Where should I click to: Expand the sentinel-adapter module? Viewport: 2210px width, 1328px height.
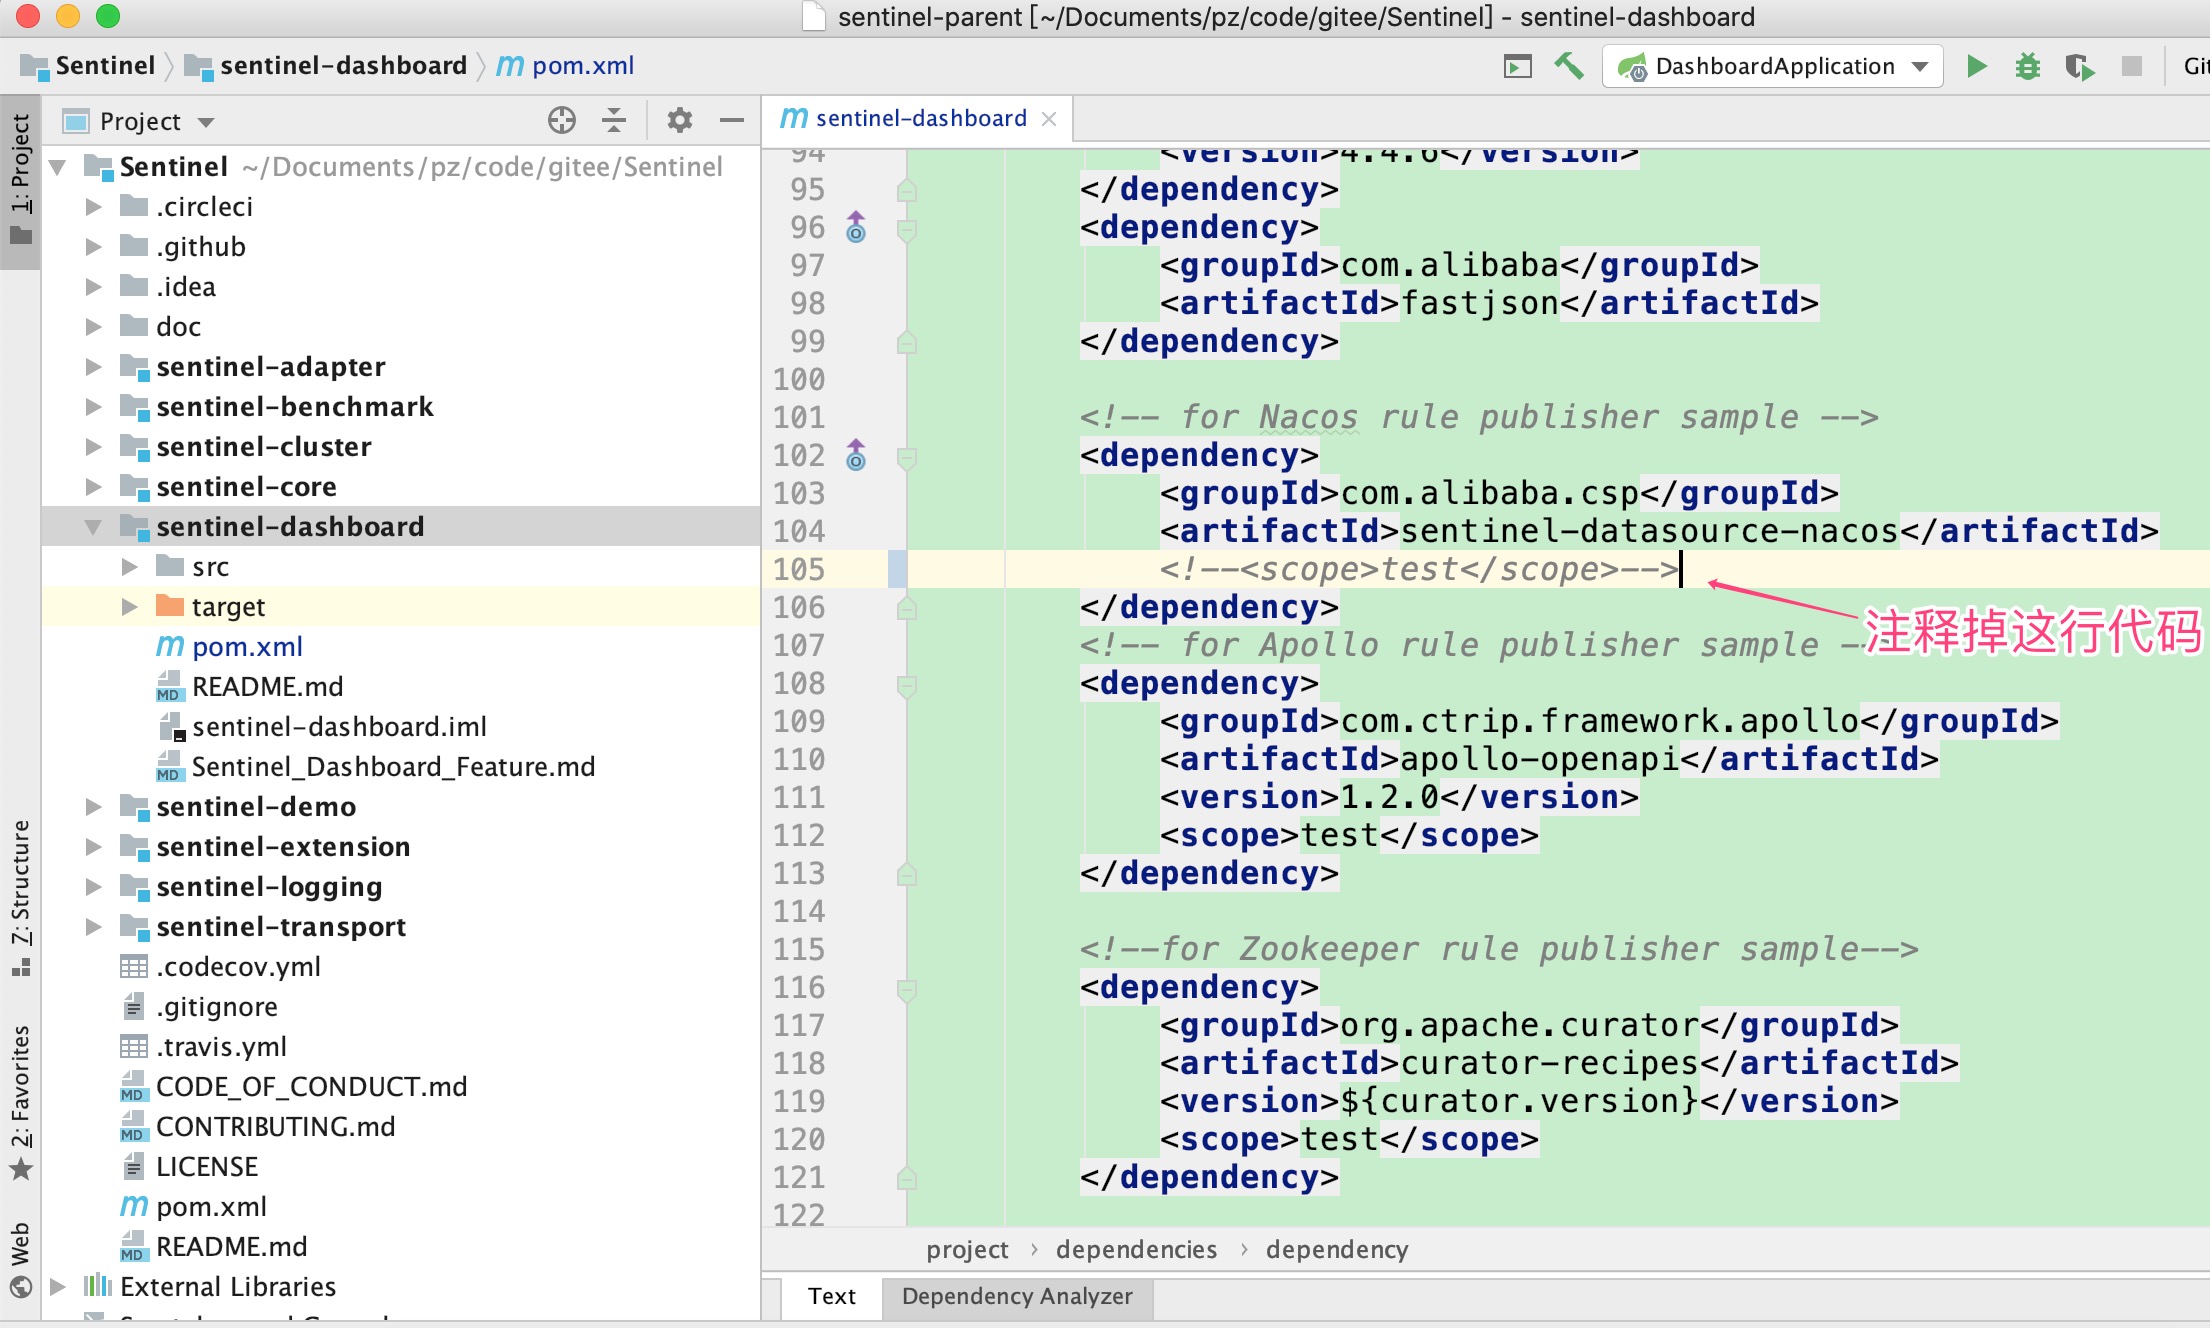tap(93, 367)
